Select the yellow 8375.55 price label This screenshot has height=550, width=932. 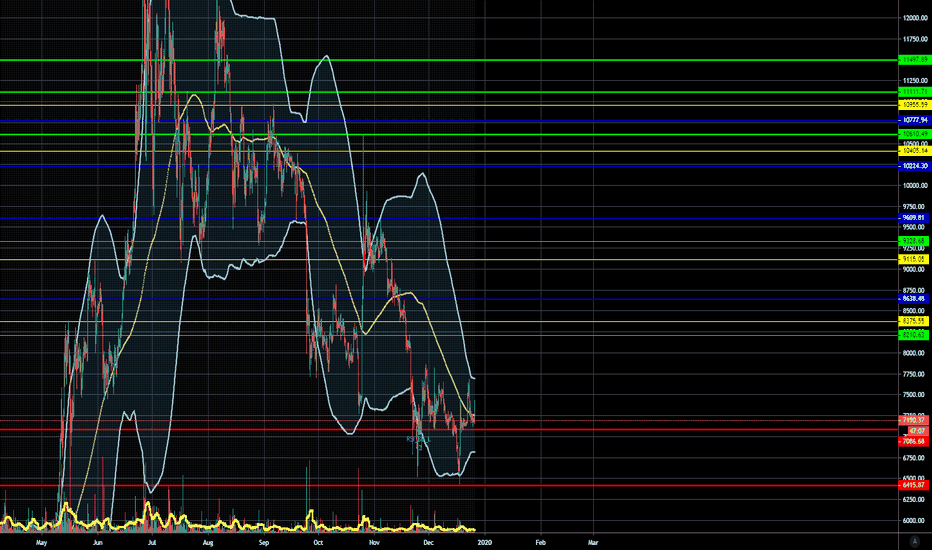[914, 321]
